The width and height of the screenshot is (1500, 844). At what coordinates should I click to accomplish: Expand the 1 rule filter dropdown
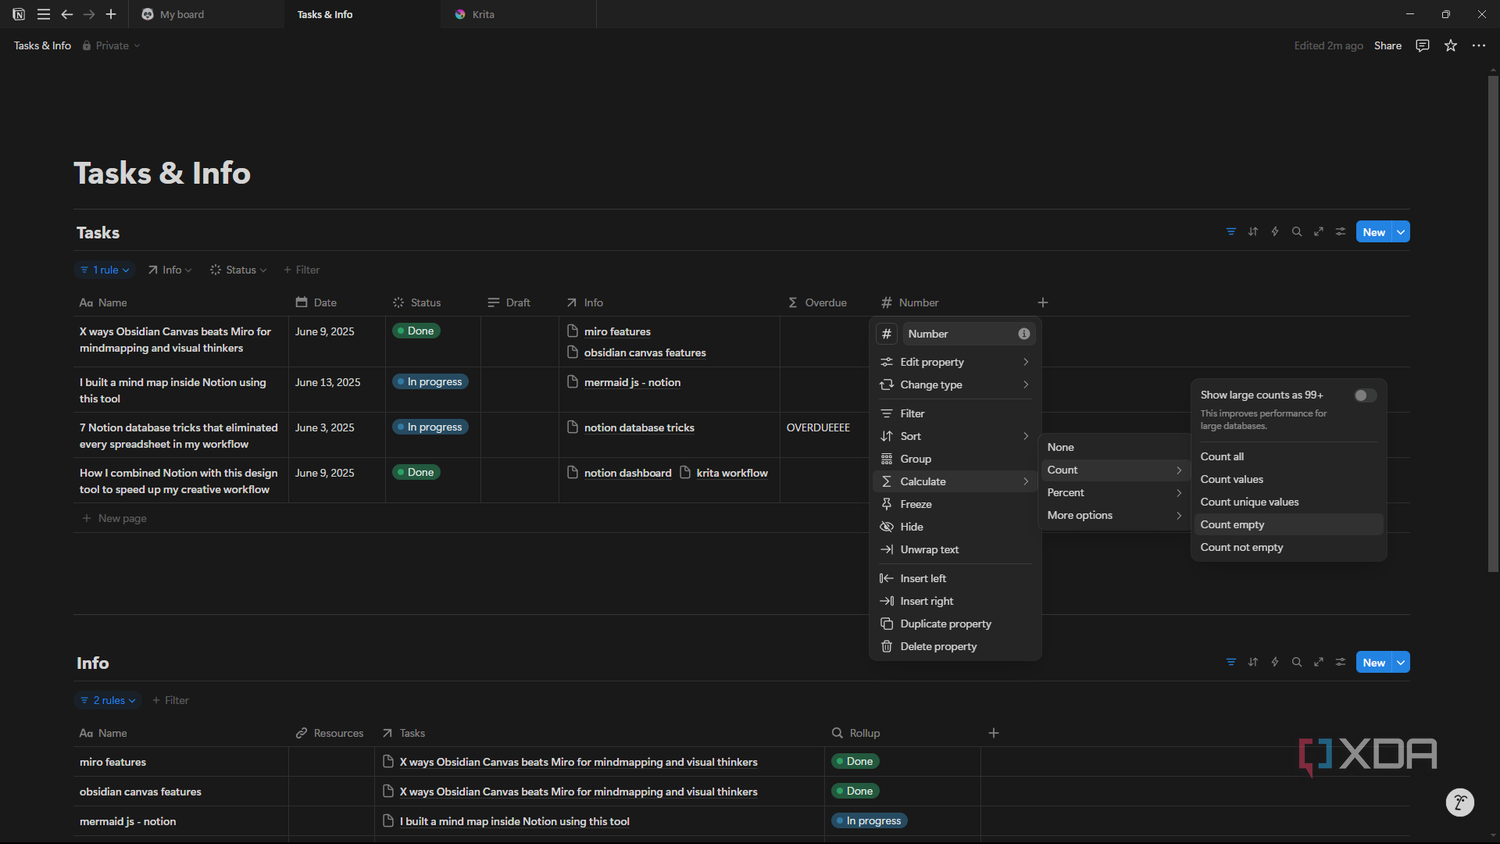click(x=105, y=270)
